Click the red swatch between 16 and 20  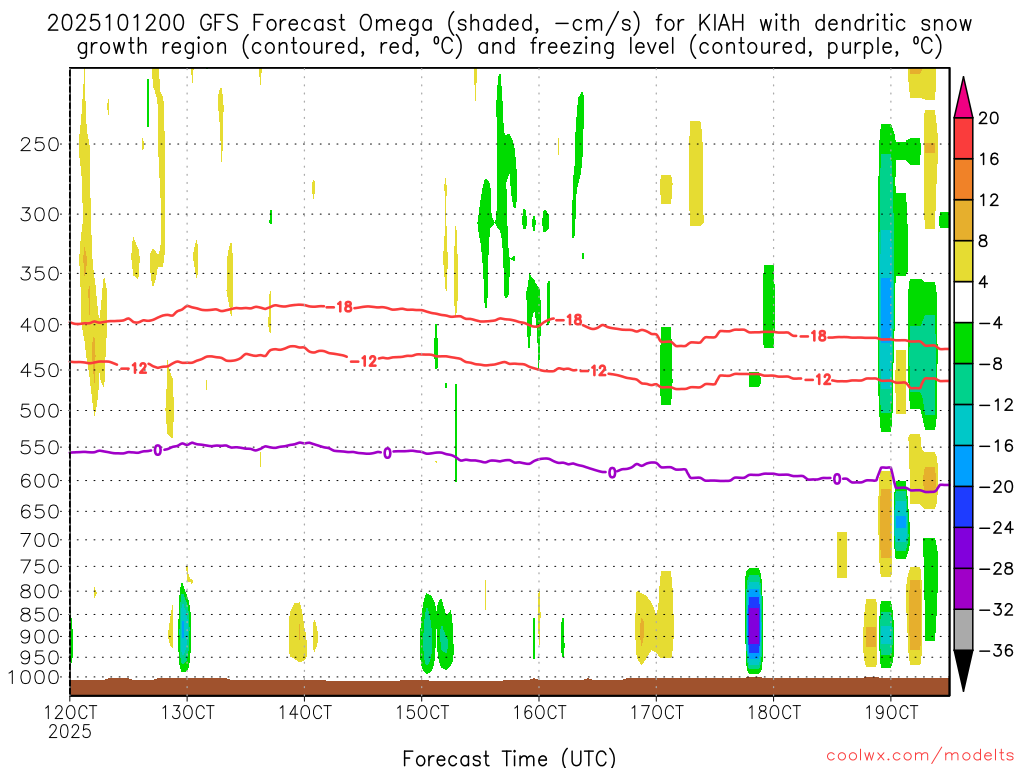[963, 138]
